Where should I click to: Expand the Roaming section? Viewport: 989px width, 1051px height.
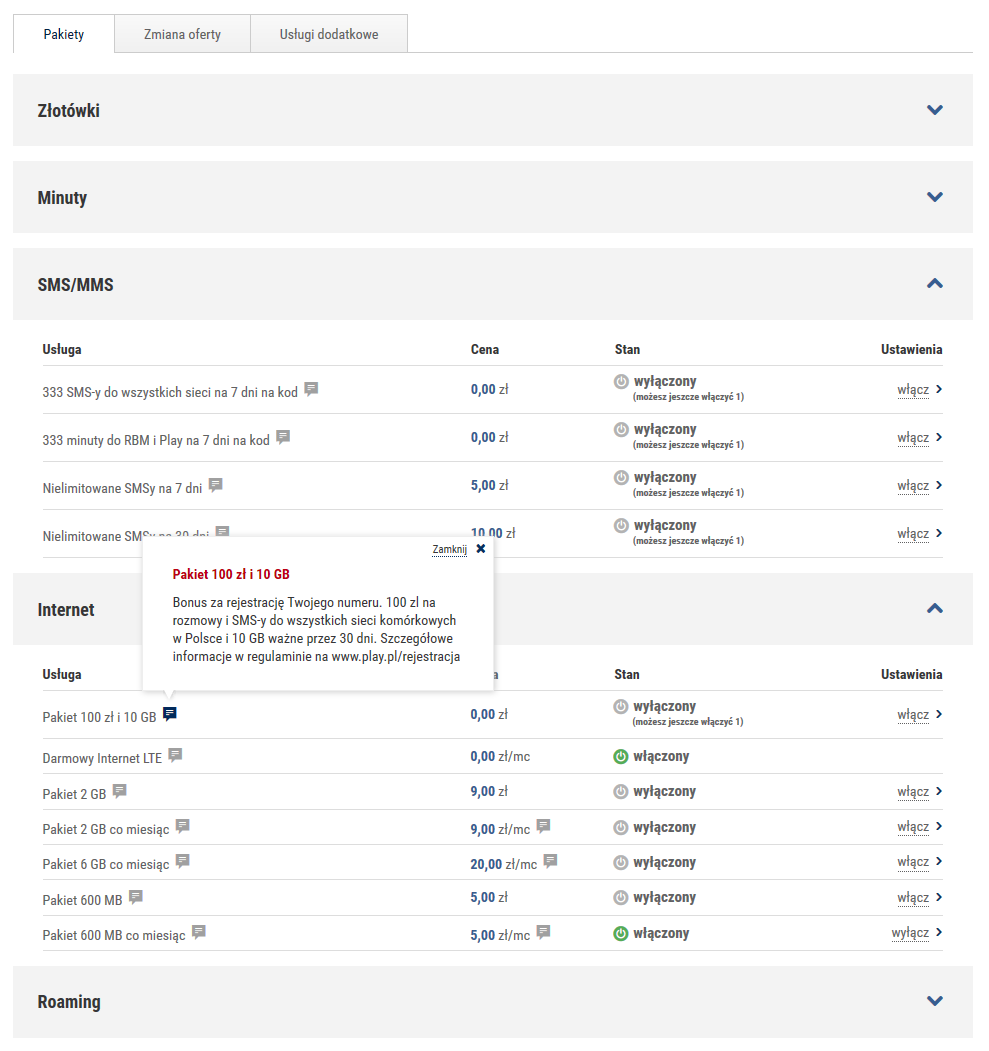pyautogui.click(x=934, y=1001)
